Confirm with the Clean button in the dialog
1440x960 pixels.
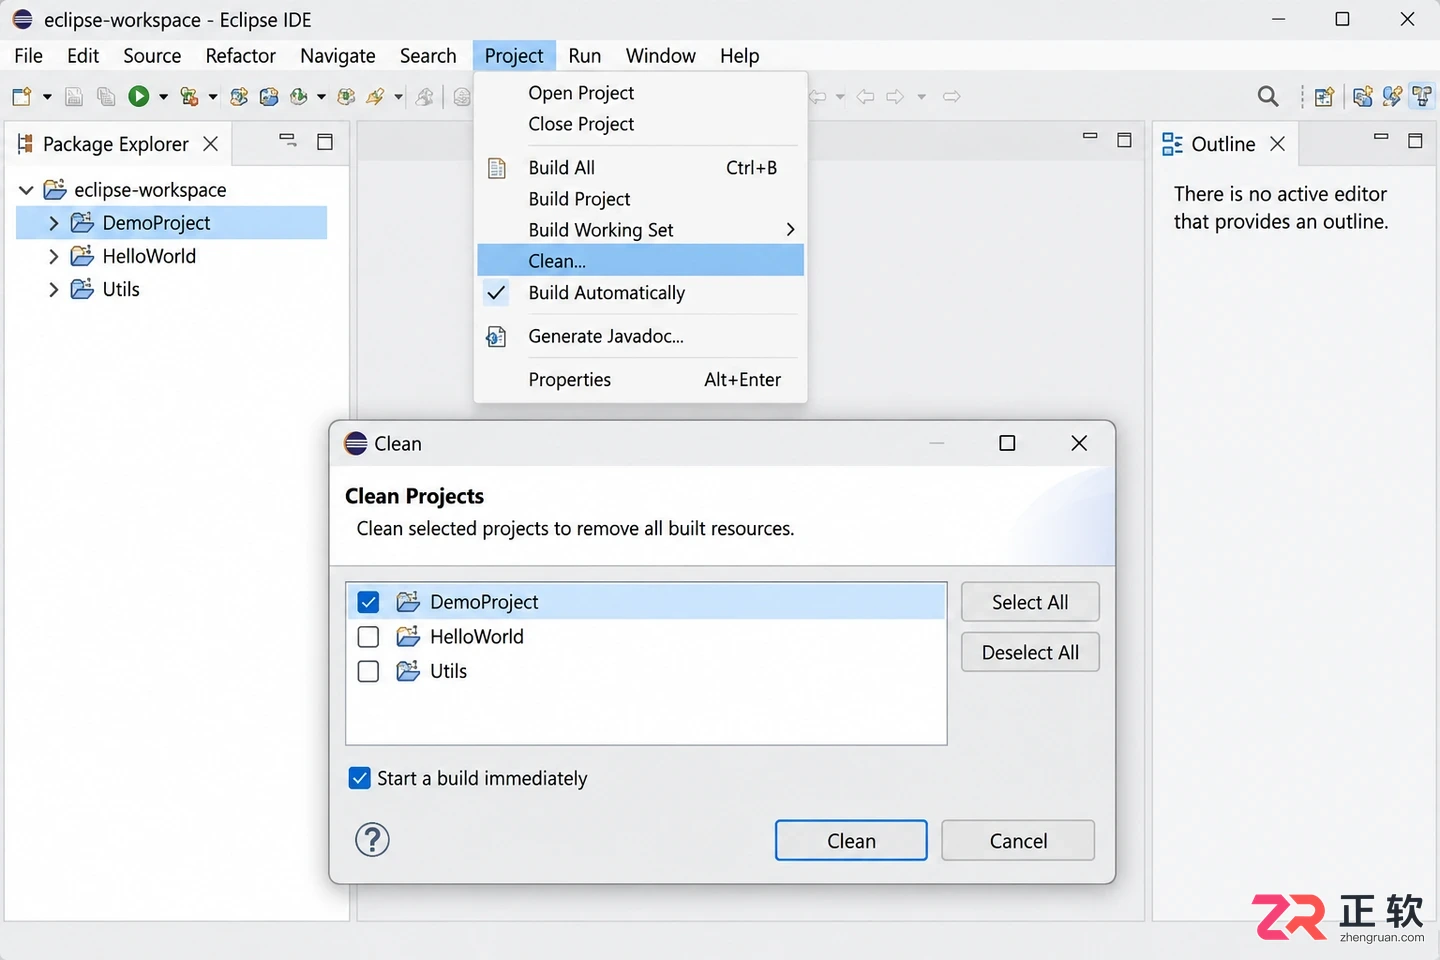click(851, 840)
